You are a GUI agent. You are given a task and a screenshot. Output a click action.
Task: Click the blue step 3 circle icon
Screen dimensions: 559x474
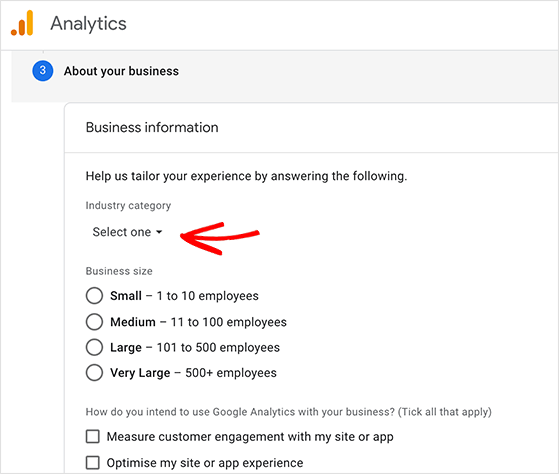coord(43,71)
